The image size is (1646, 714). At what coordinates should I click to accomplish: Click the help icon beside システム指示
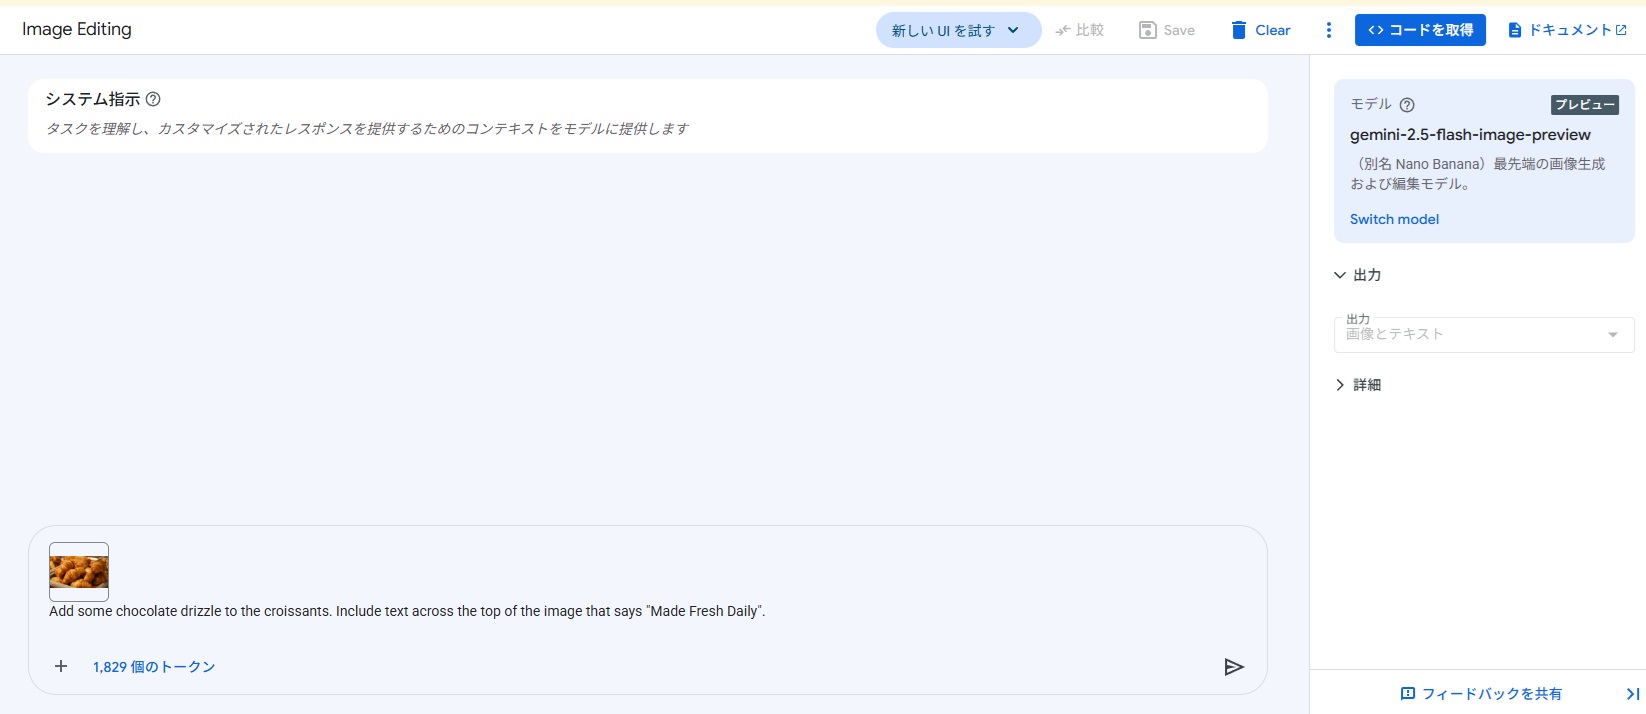[x=153, y=99]
